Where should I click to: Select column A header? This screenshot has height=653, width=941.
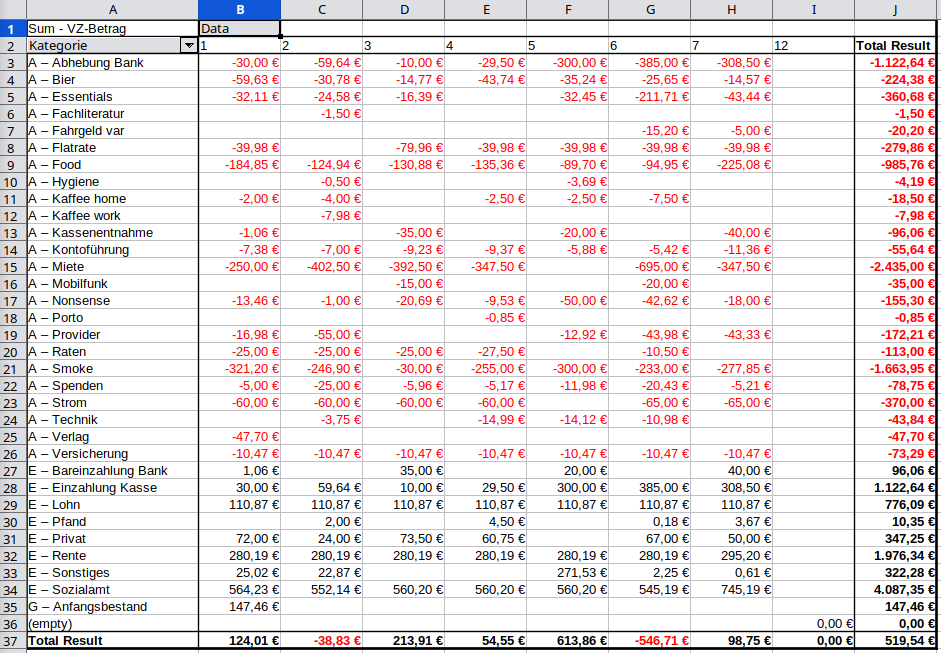point(112,10)
